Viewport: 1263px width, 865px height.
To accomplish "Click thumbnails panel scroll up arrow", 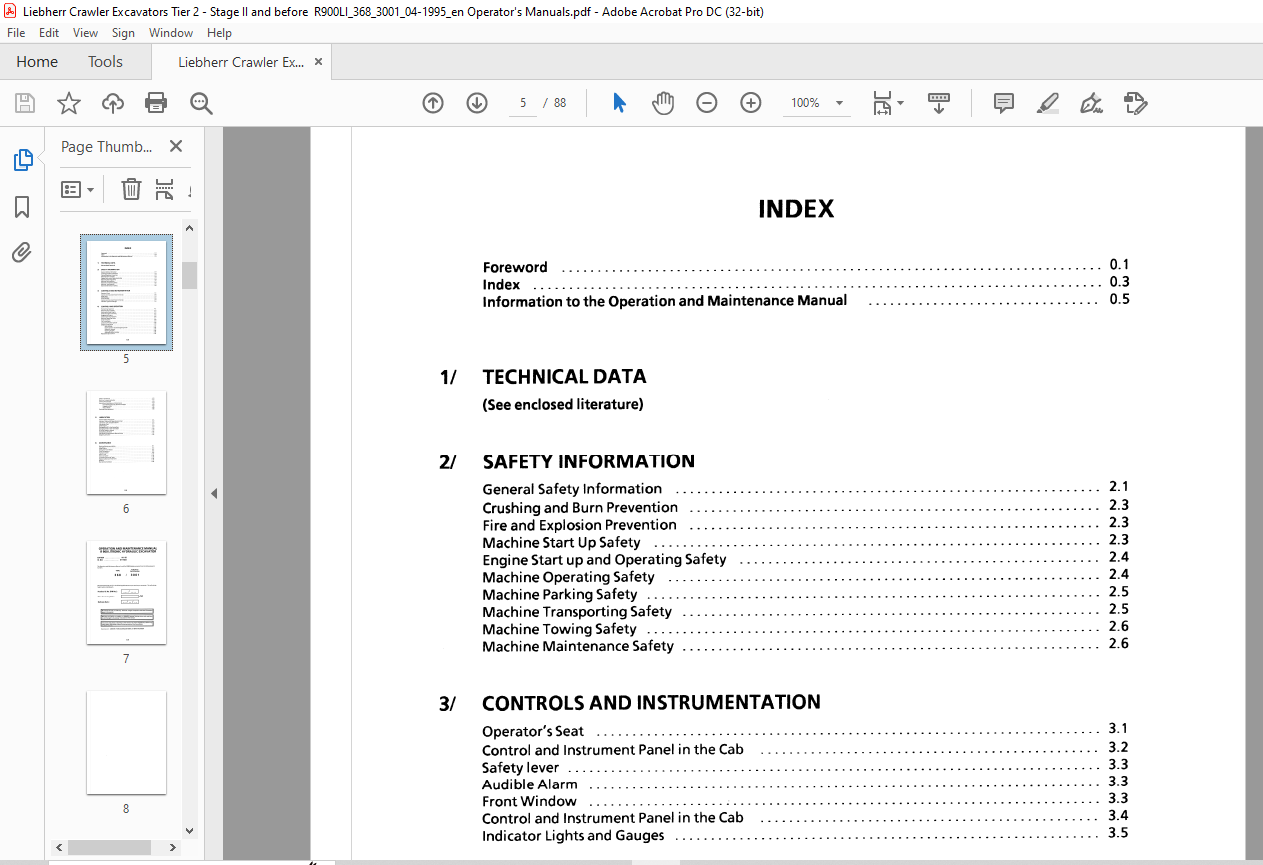I will pyautogui.click(x=189, y=229).
